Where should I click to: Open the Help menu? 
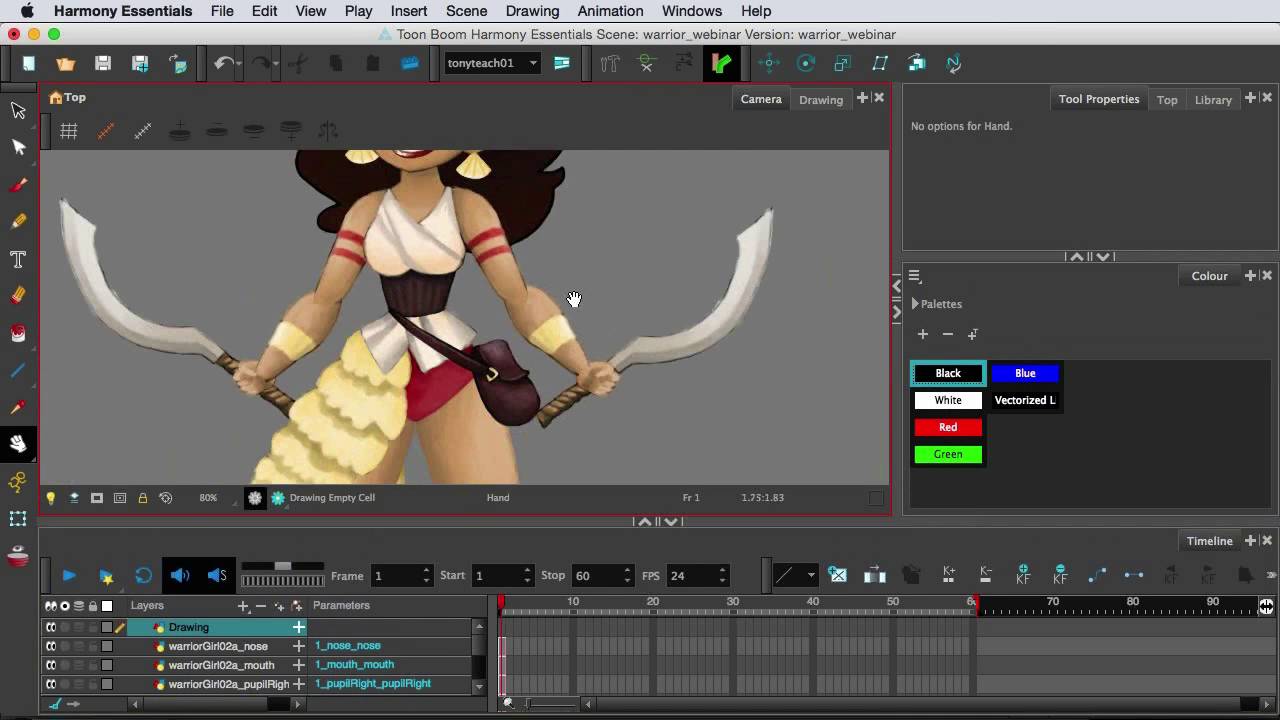click(x=756, y=11)
